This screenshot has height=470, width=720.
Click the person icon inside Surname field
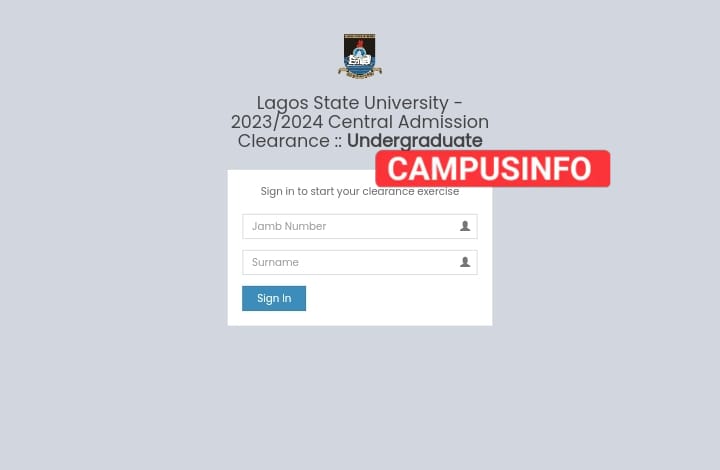[x=465, y=262]
